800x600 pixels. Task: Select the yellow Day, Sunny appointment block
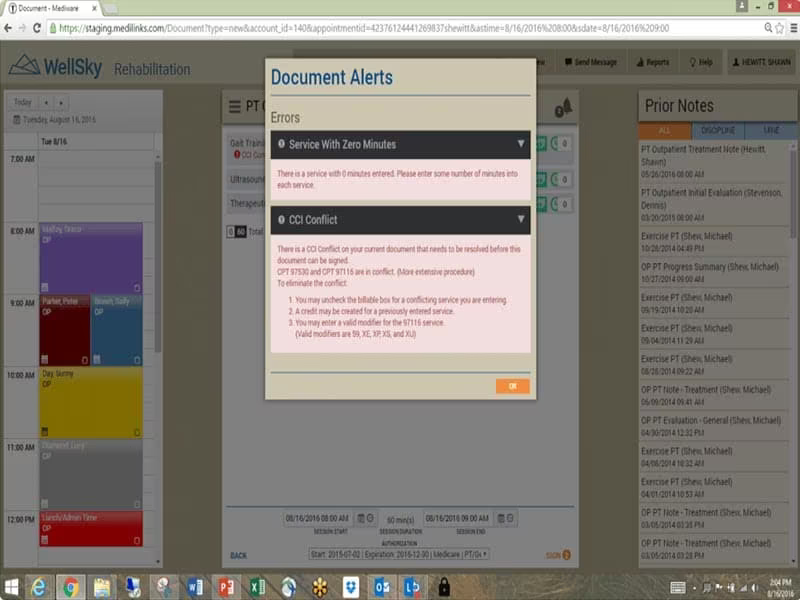pos(91,403)
